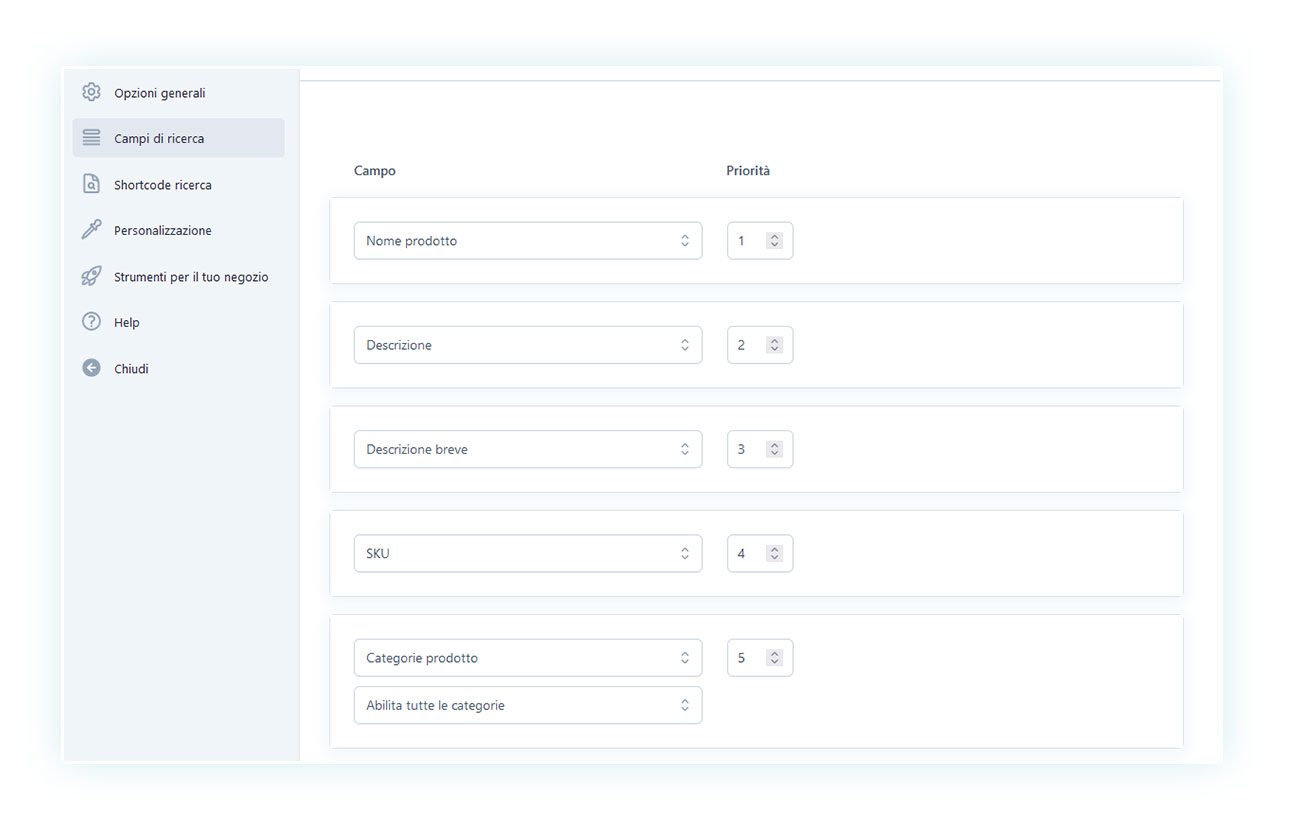
Task: Expand the Descrizione breve dropdown
Action: pos(528,449)
